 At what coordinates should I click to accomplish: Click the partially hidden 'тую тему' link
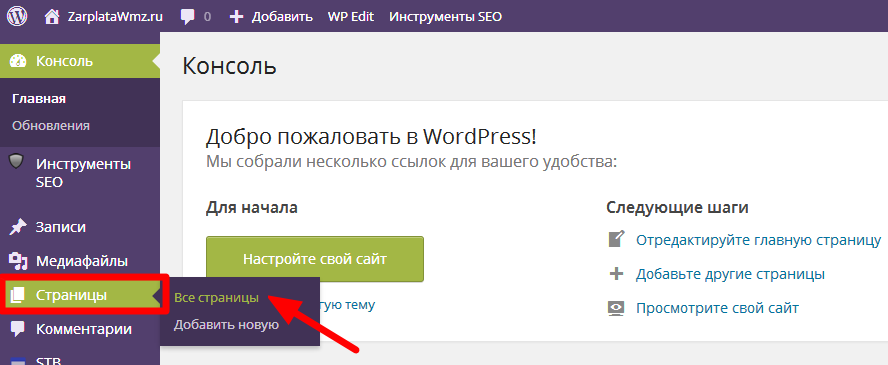pos(348,305)
